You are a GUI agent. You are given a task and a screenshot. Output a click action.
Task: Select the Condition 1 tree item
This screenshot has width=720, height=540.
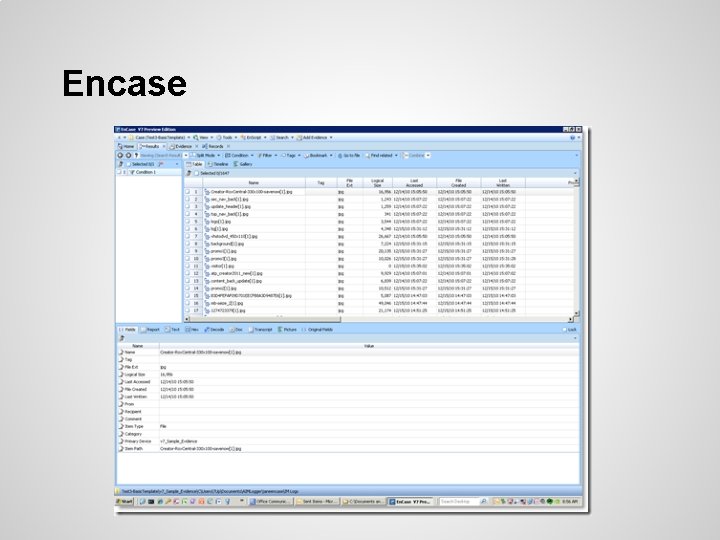tap(146, 172)
